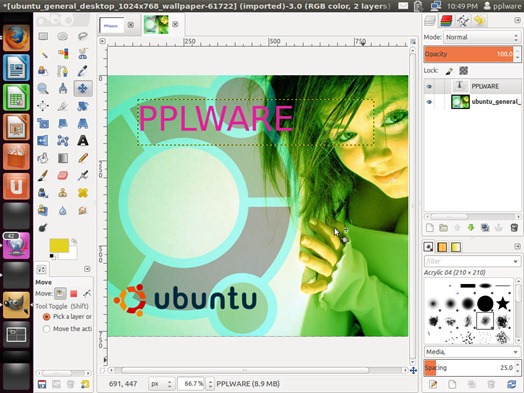Choose 'Move the active layer' option
This screenshot has width=524, height=393.
tap(46, 329)
